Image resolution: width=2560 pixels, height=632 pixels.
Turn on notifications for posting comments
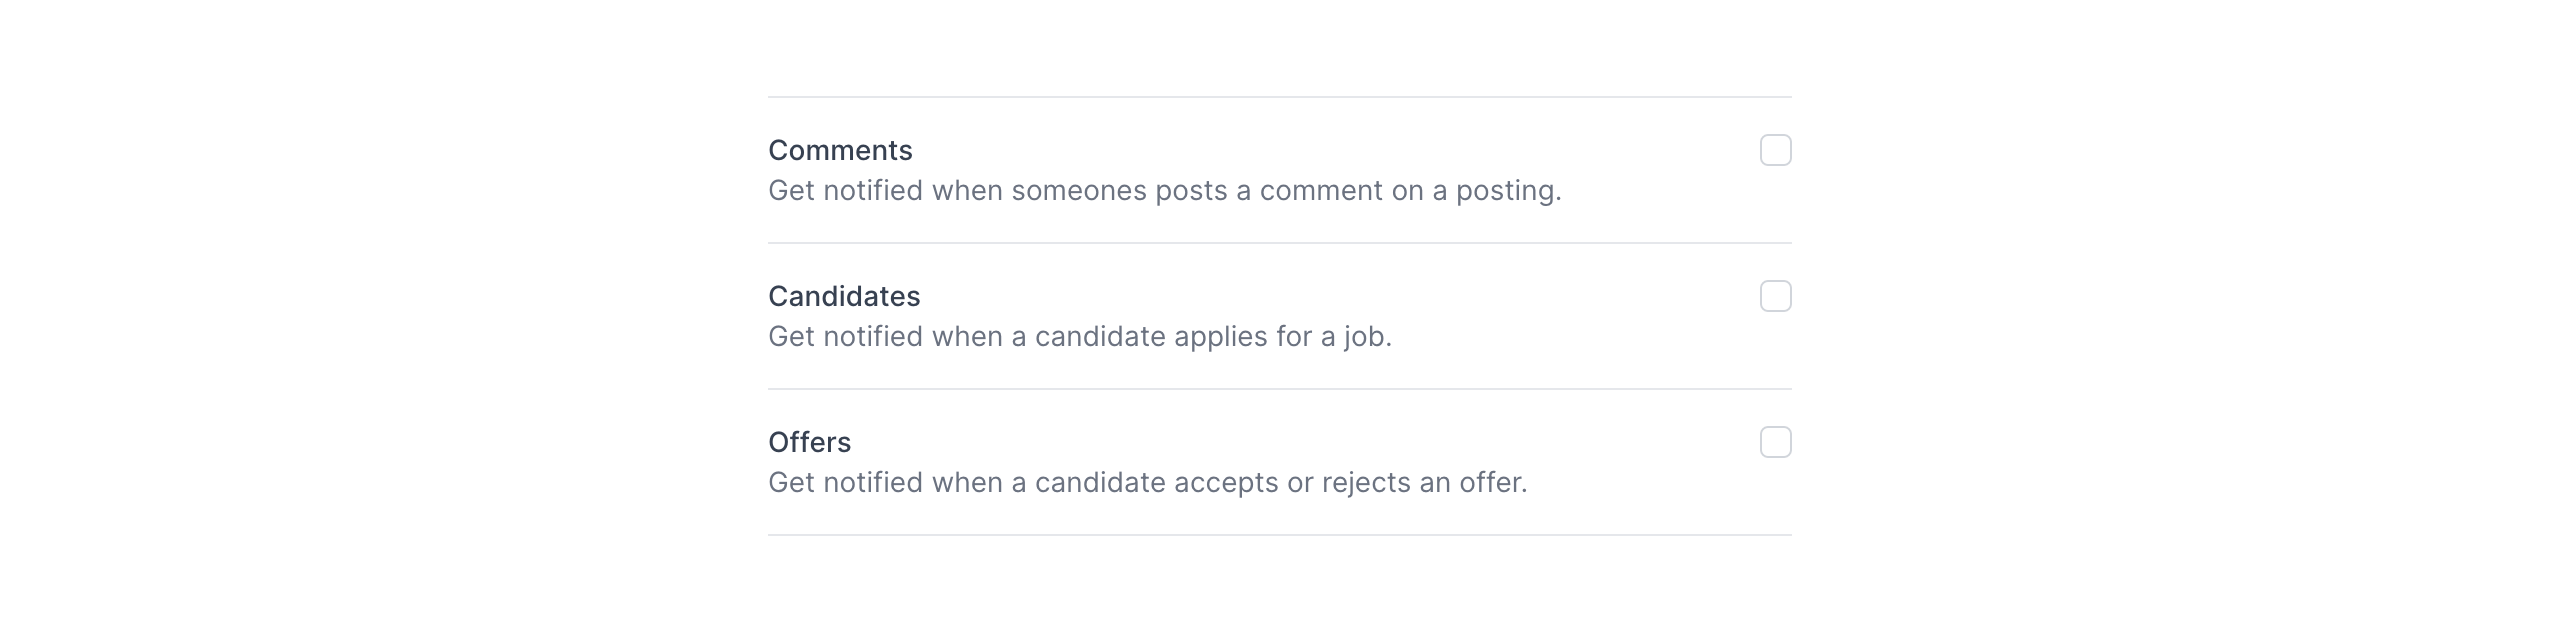1775,150
